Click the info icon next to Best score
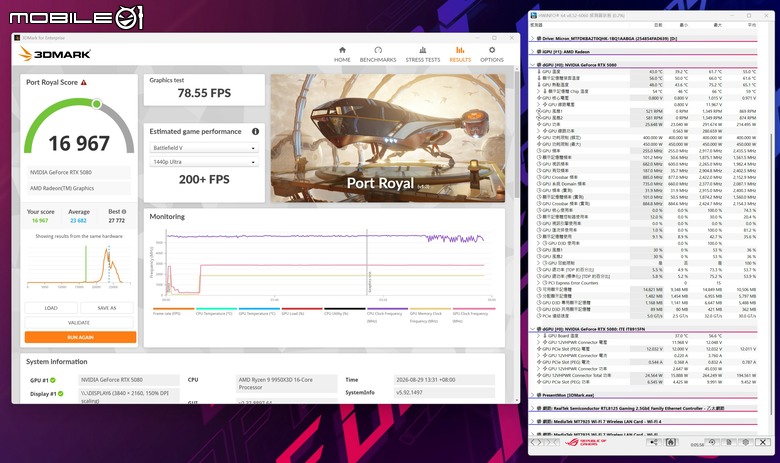The image size is (780, 463). [124, 211]
